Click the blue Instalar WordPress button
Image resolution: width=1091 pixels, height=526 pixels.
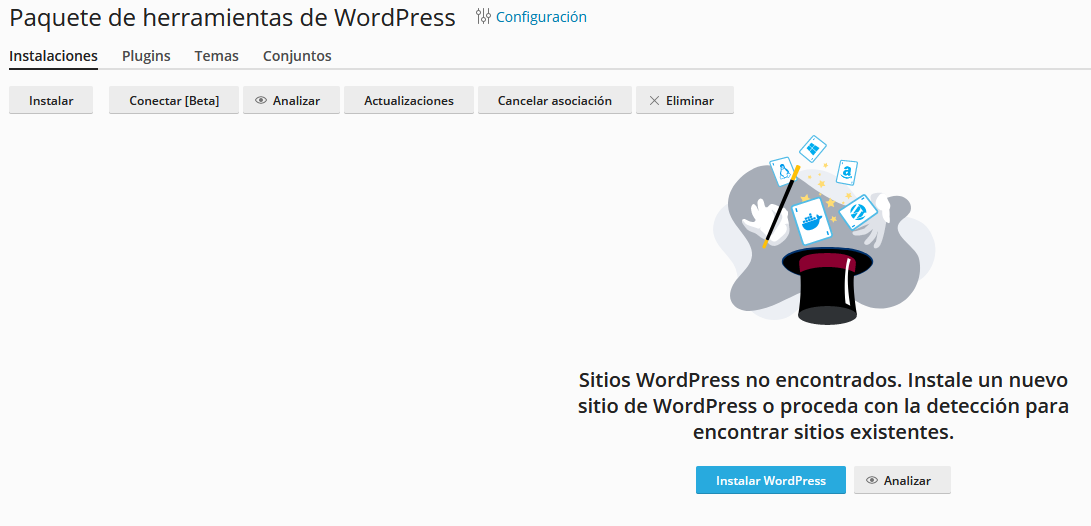point(771,480)
